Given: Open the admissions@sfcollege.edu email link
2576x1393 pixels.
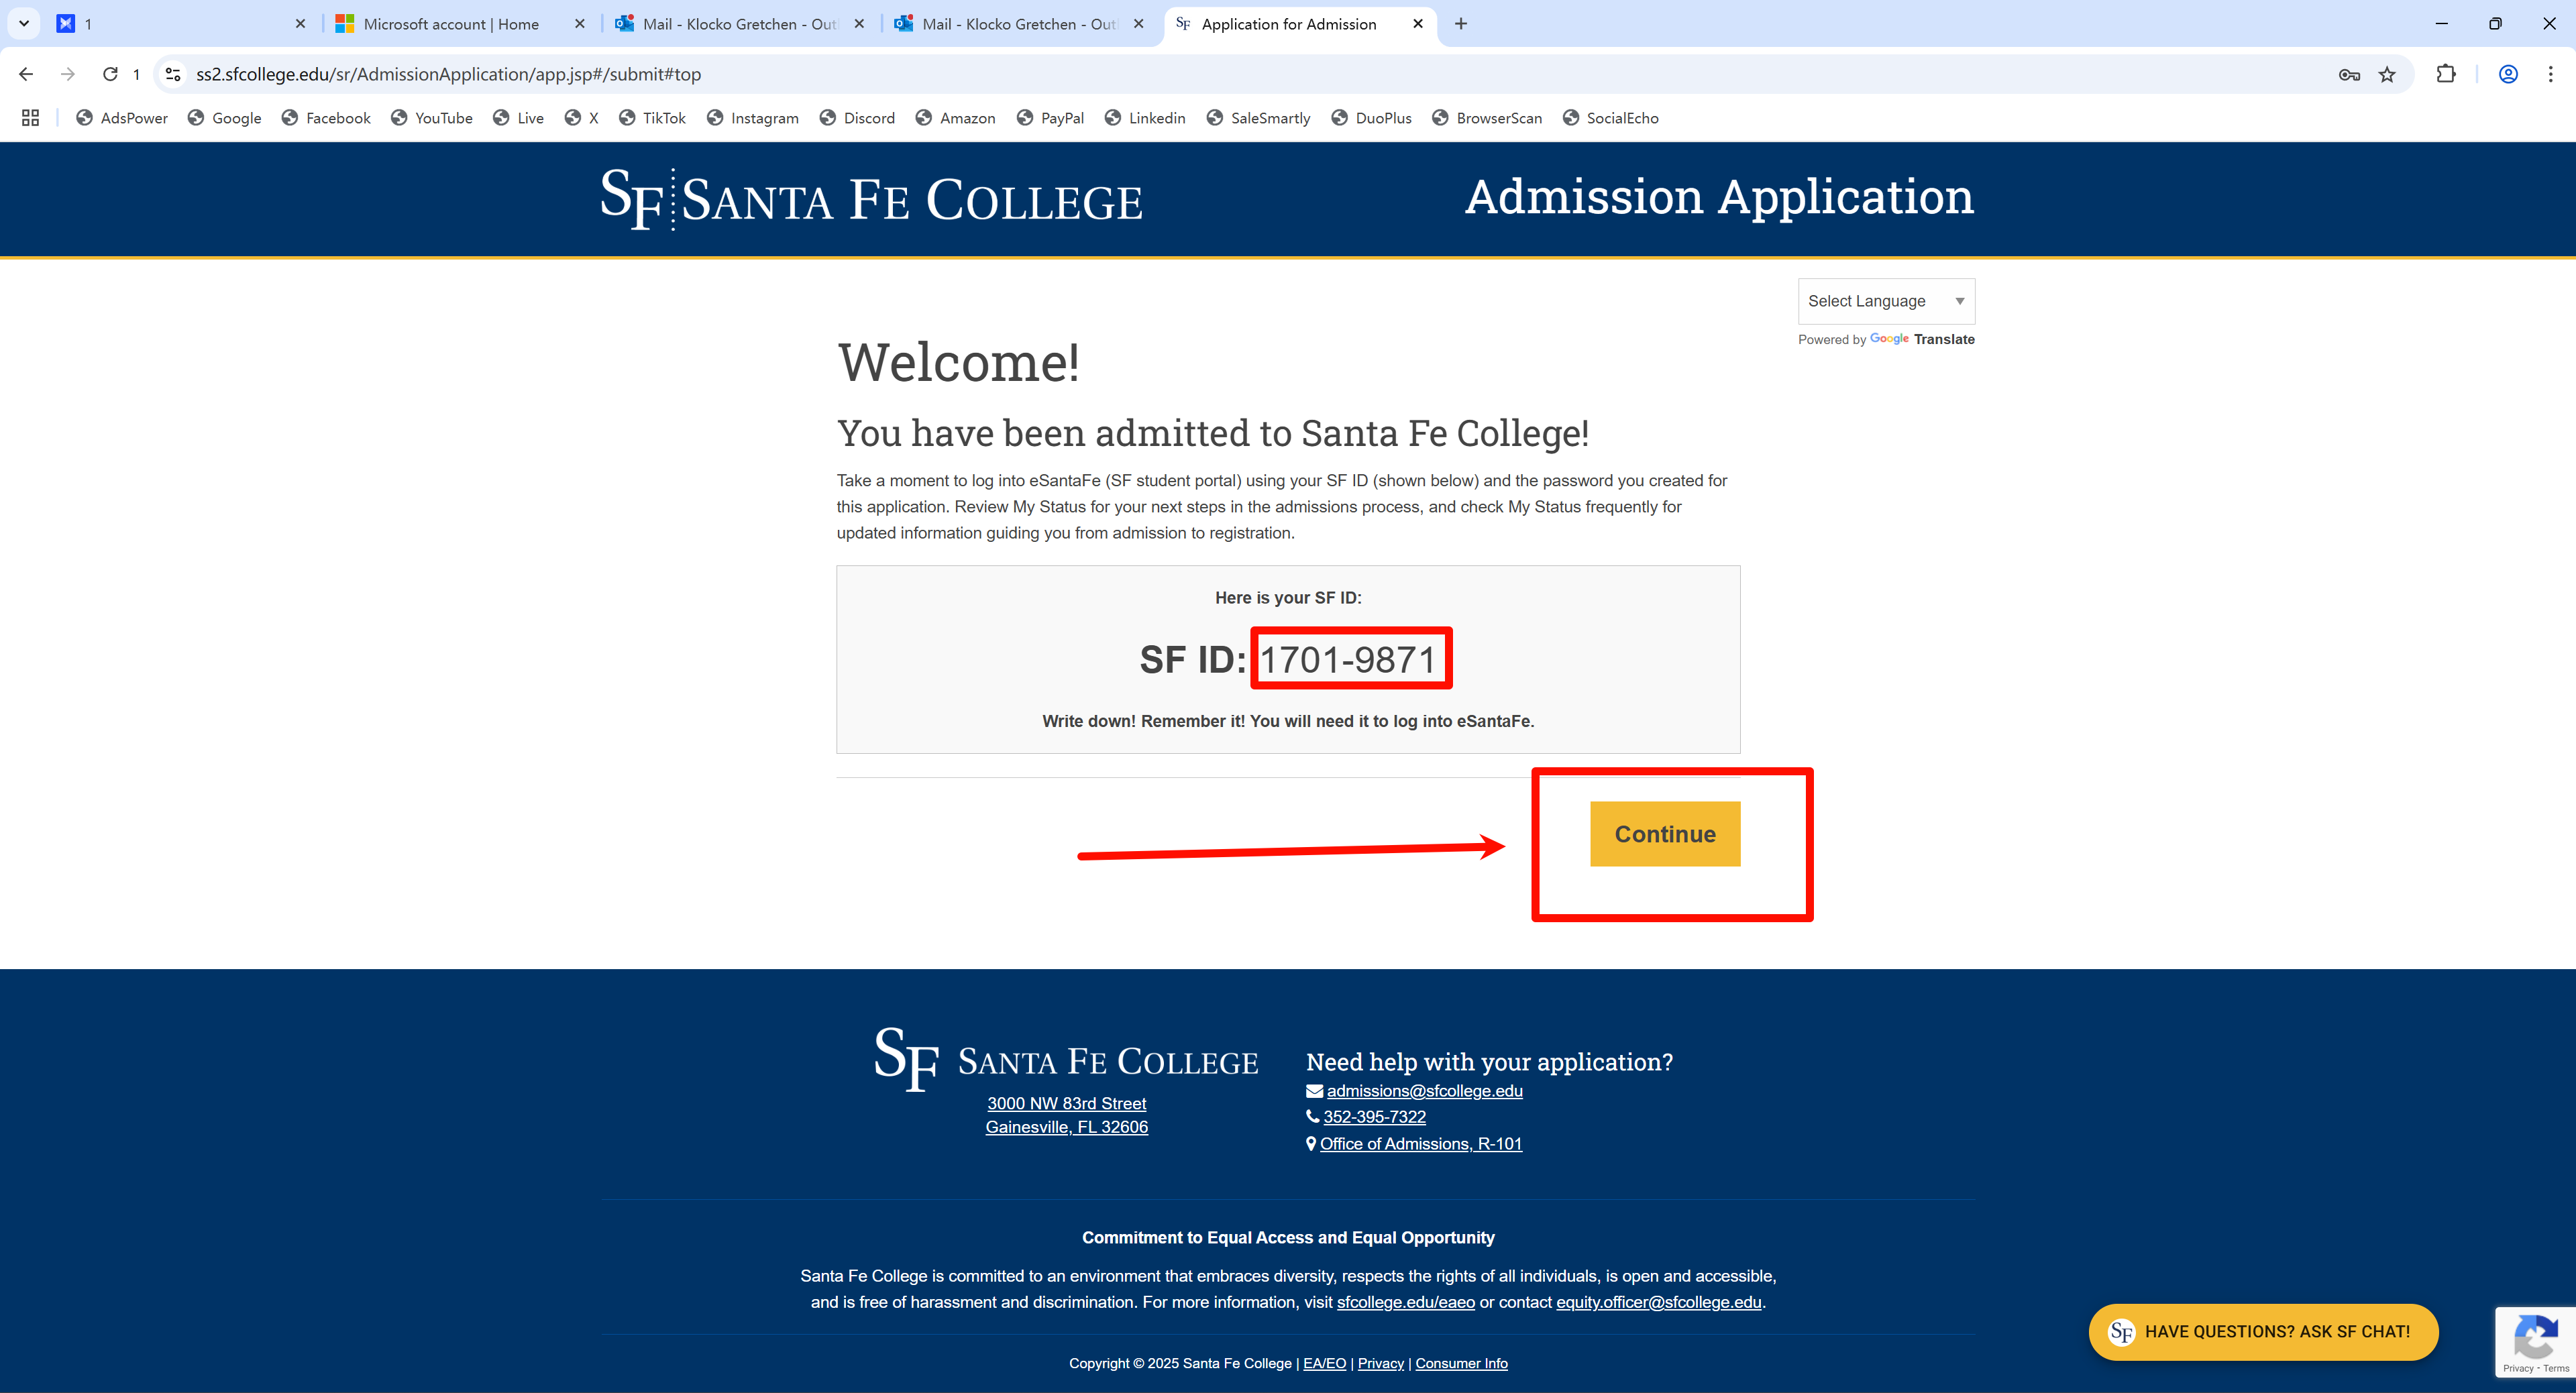Looking at the screenshot, I should [1424, 1091].
